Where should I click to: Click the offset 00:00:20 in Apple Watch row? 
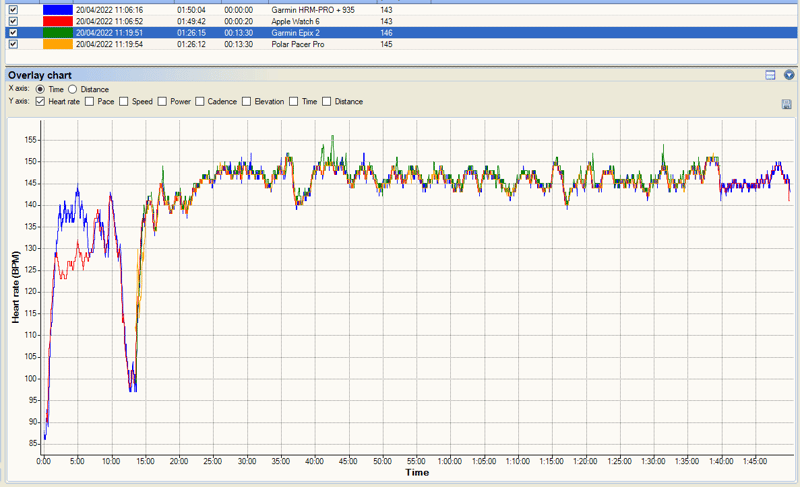pyautogui.click(x=238, y=21)
